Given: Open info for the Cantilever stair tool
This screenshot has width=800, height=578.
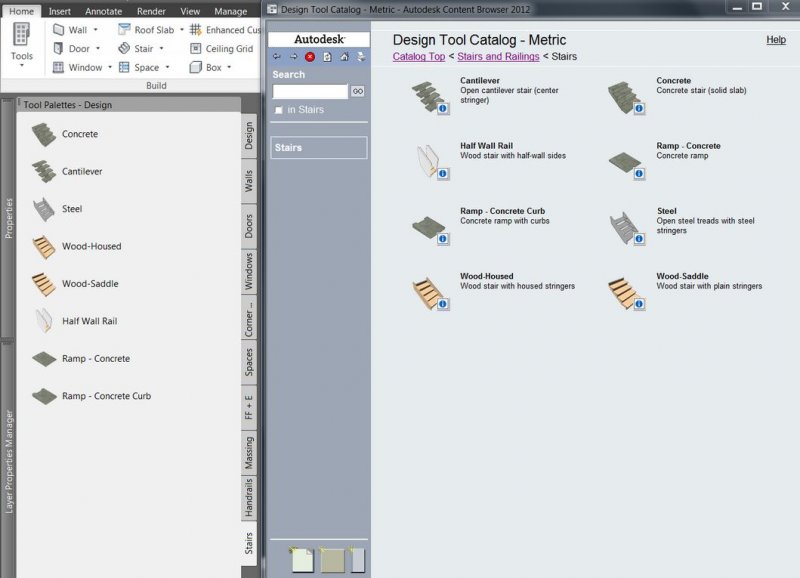Looking at the screenshot, I should [x=443, y=108].
